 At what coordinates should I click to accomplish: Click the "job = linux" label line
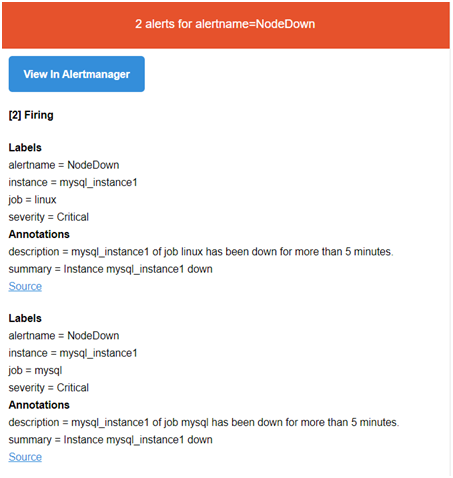(32, 200)
